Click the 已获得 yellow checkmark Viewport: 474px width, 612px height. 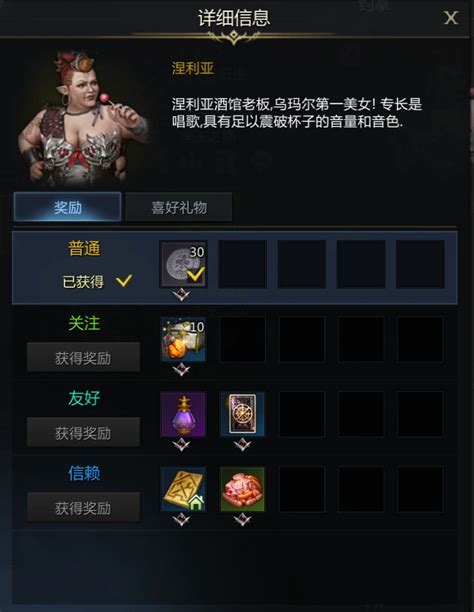click(124, 280)
